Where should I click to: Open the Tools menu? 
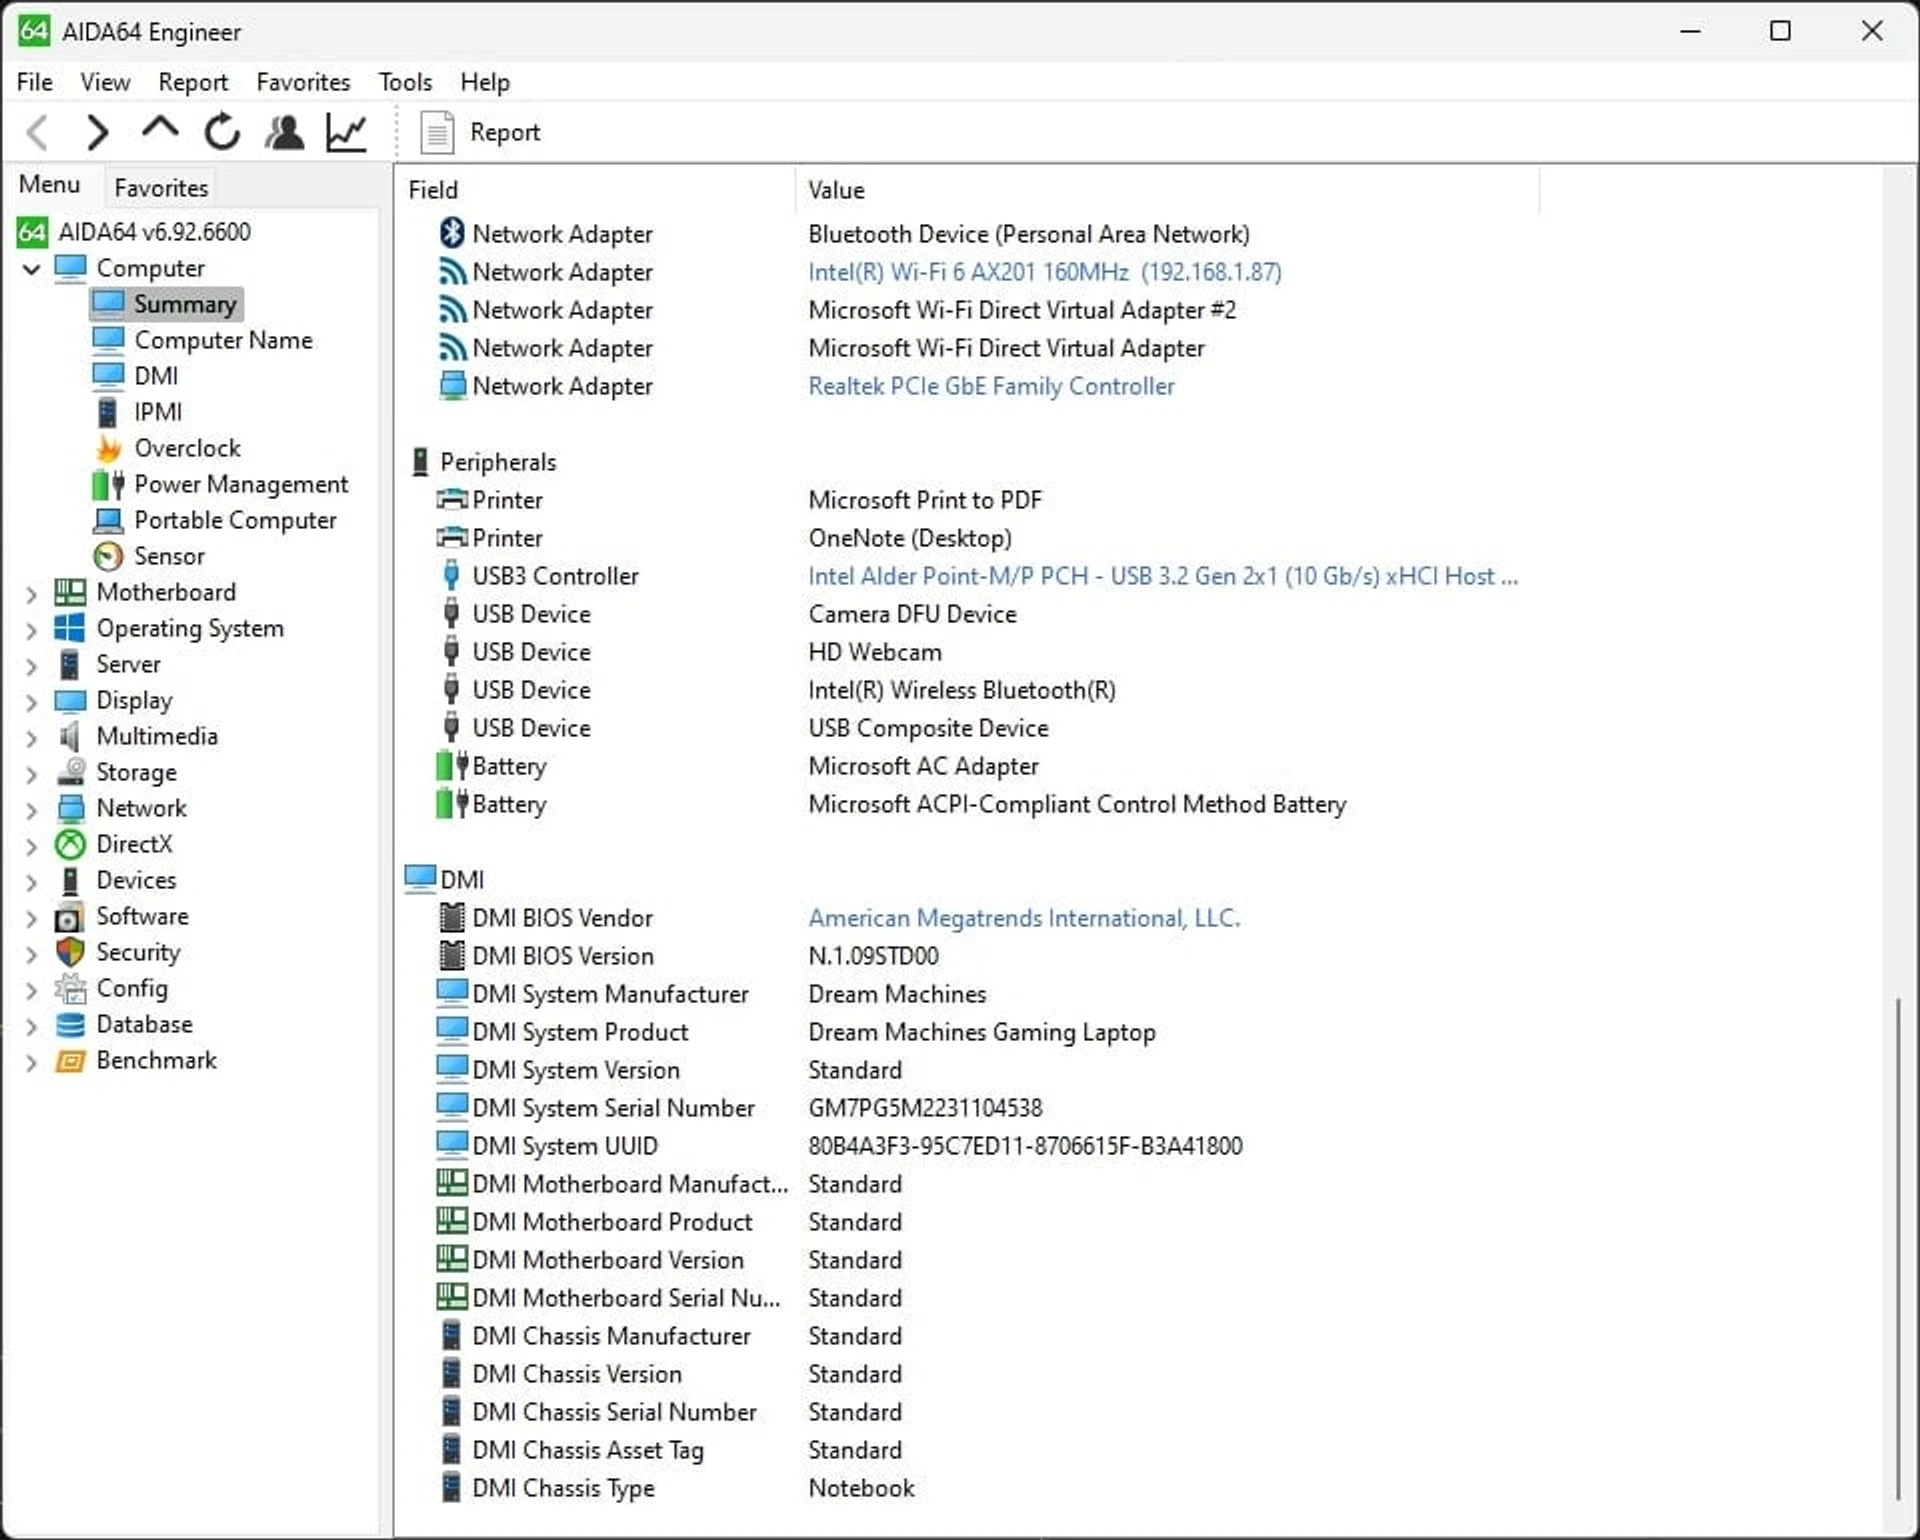point(405,82)
